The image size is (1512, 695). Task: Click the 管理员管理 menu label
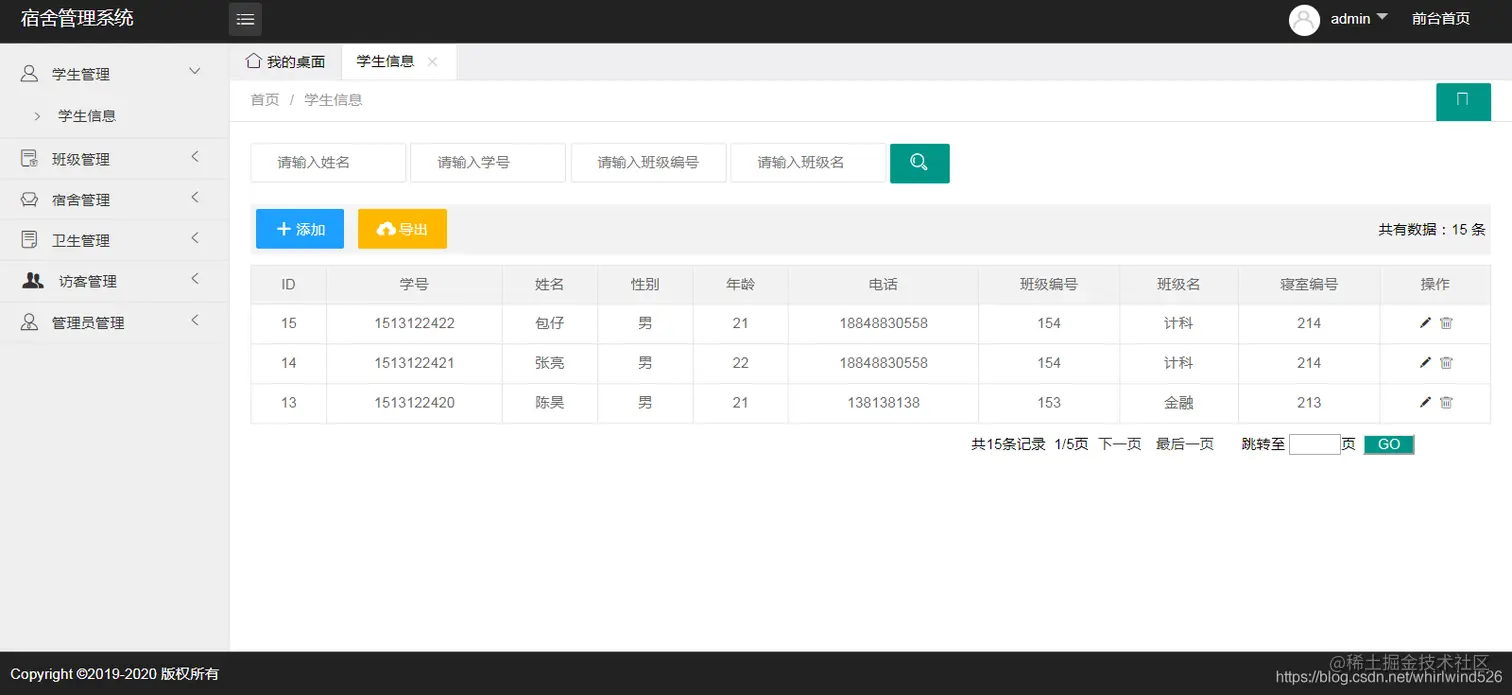click(x=88, y=323)
